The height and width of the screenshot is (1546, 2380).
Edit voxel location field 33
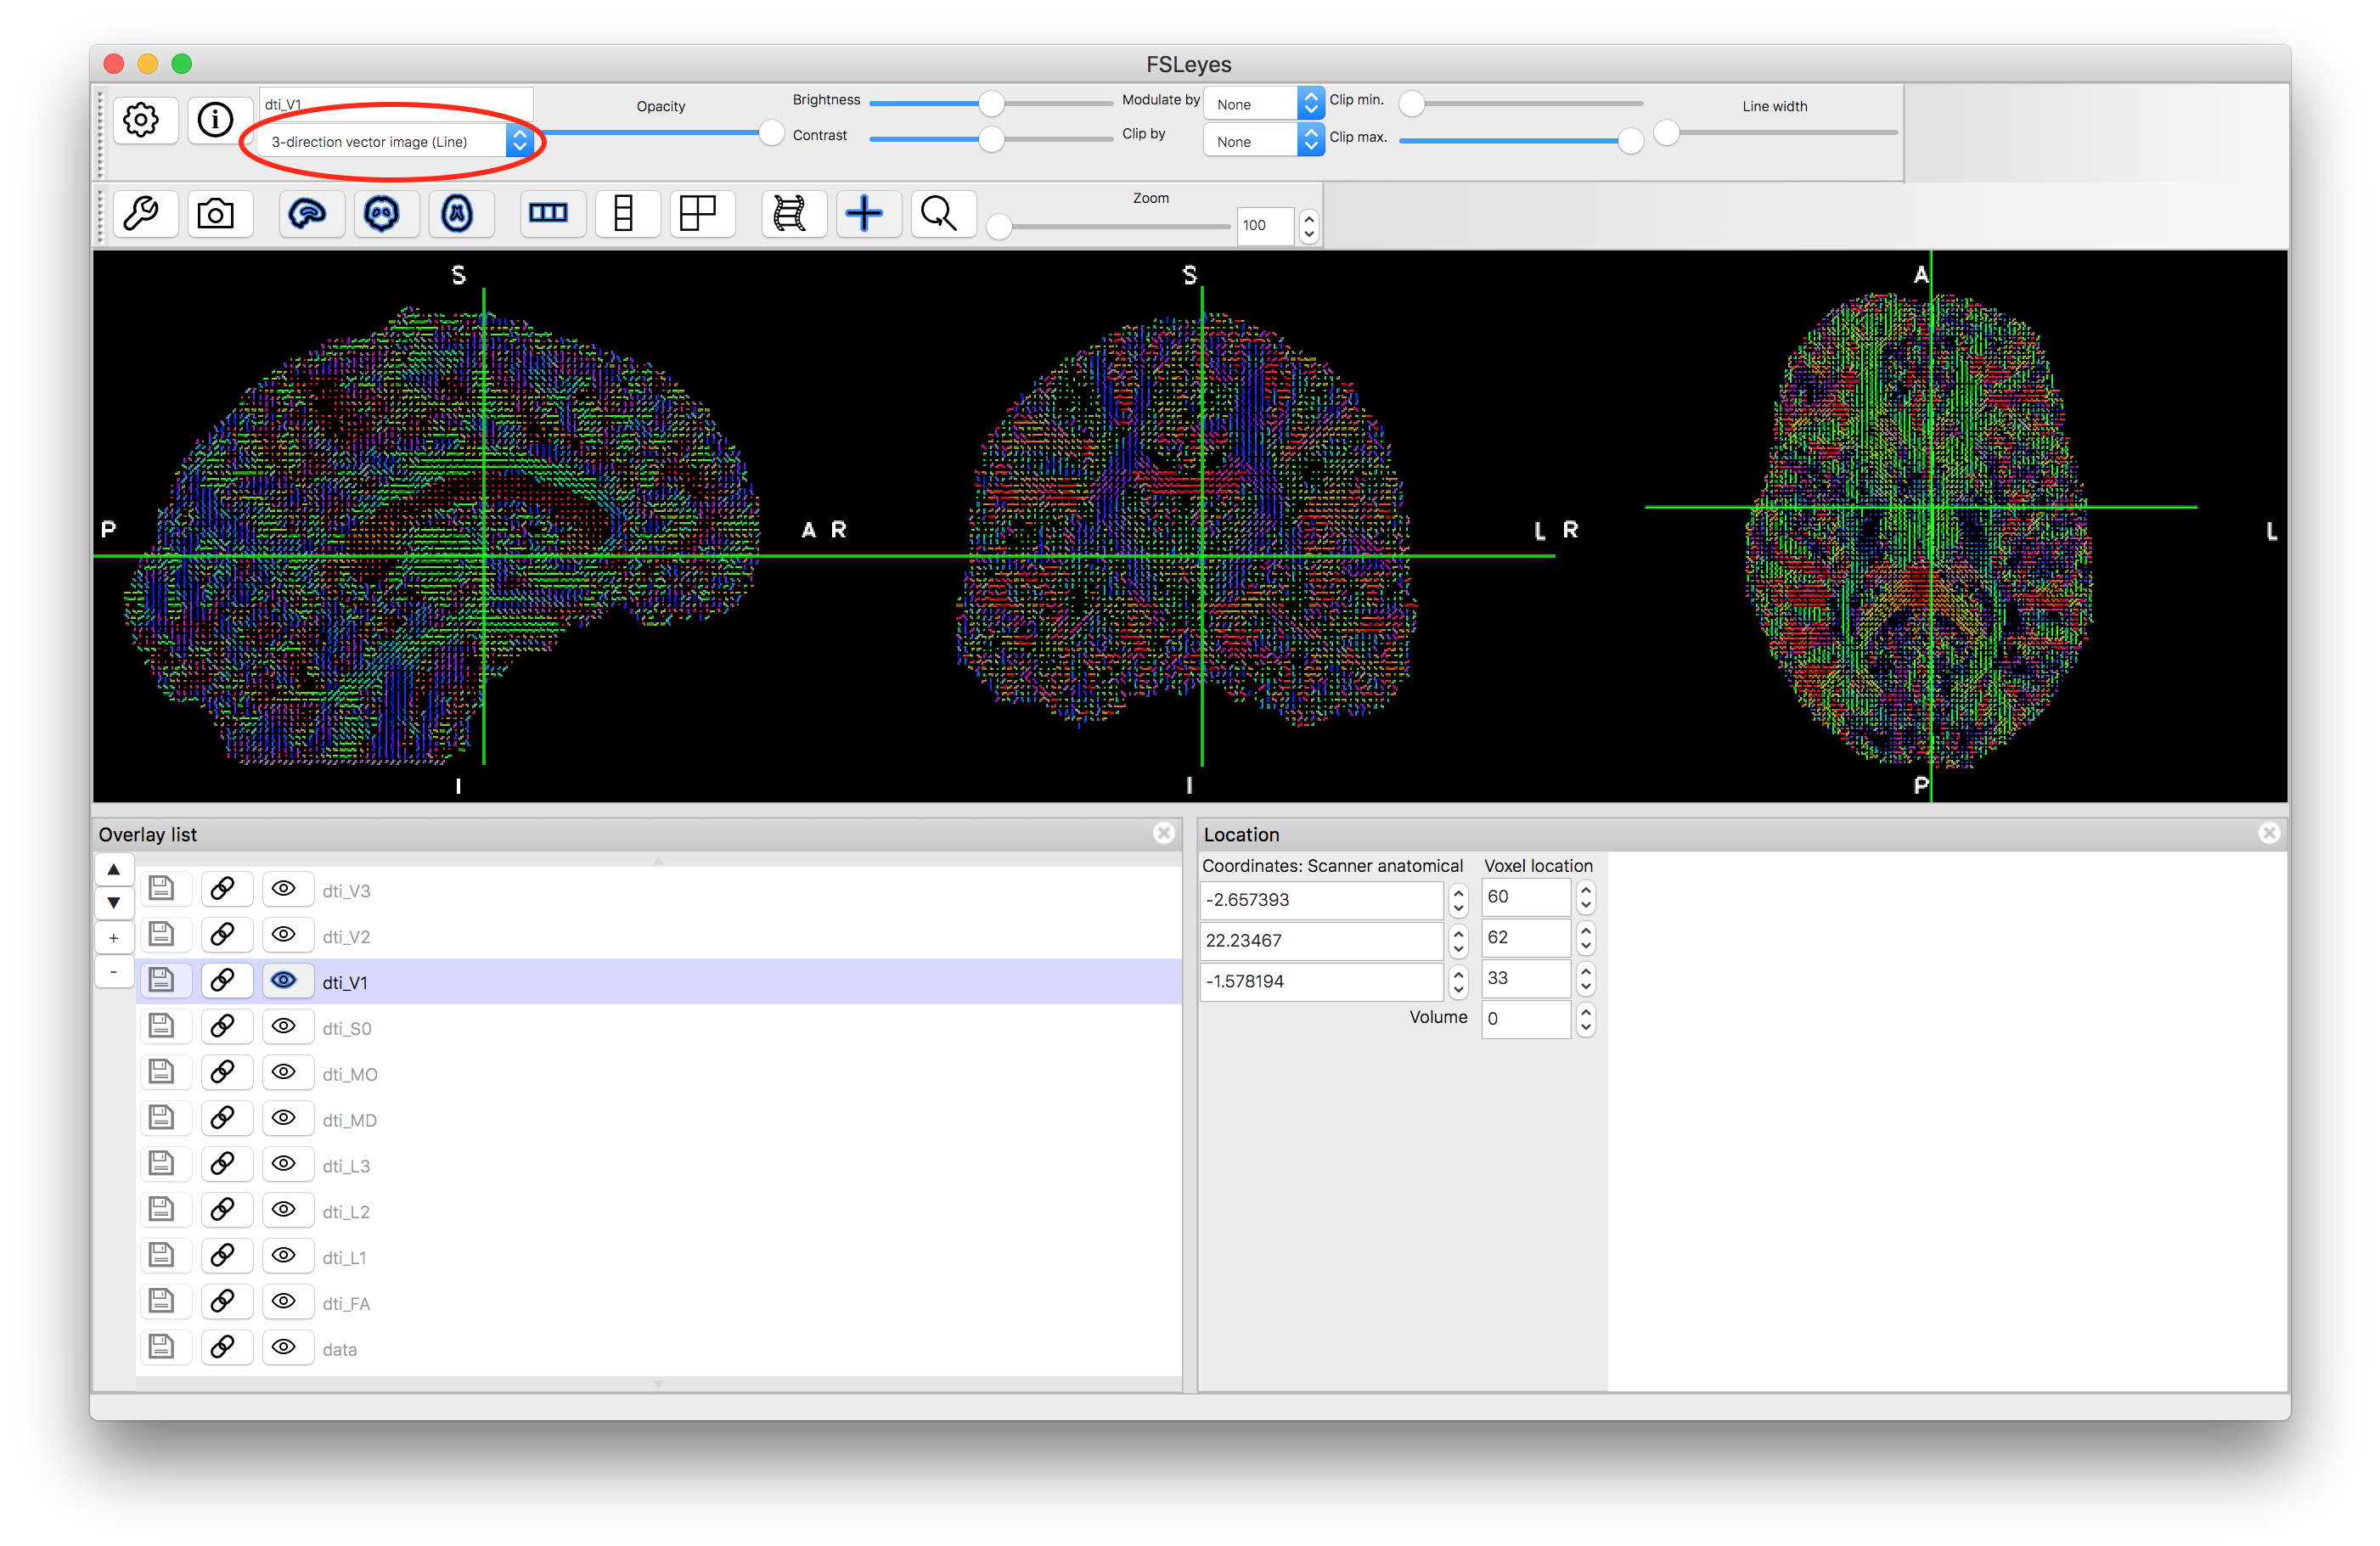pos(1526,979)
